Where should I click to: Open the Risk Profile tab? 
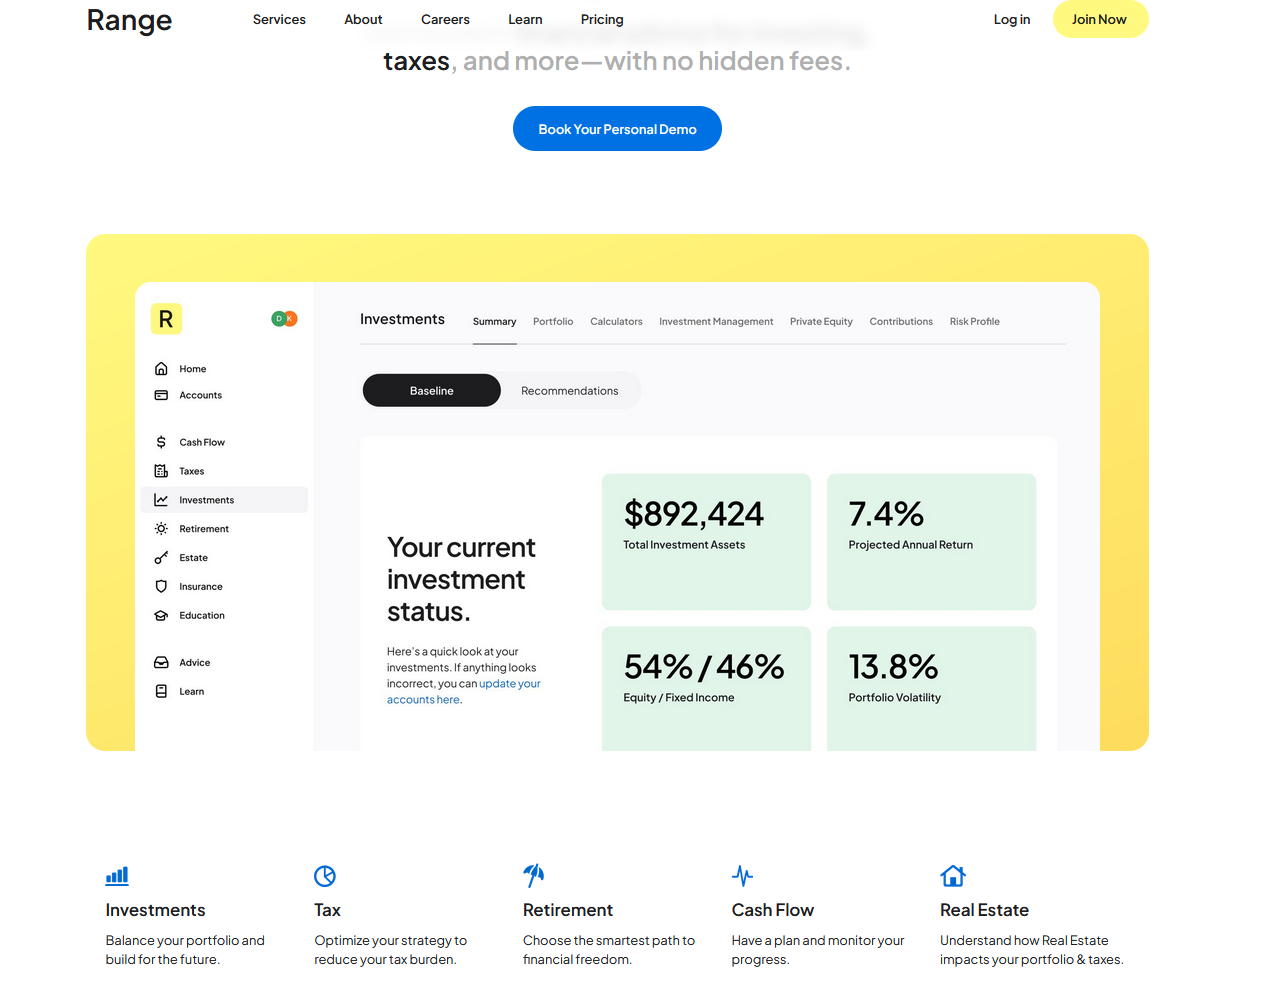(x=975, y=322)
